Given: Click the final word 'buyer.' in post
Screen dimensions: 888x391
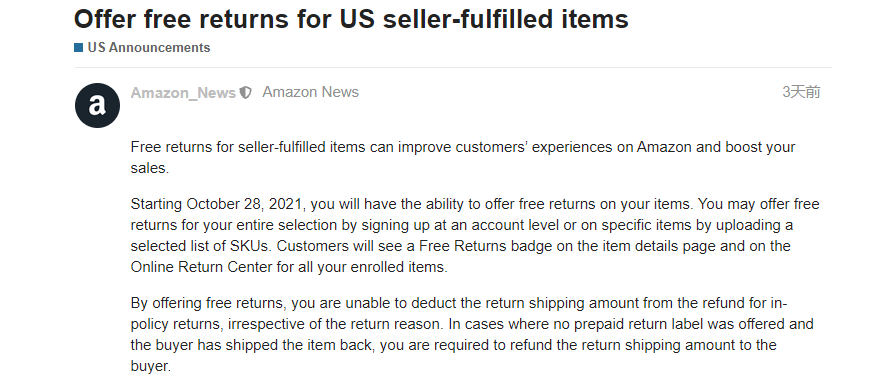Looking at the screenshot, I should pos(151,366).
